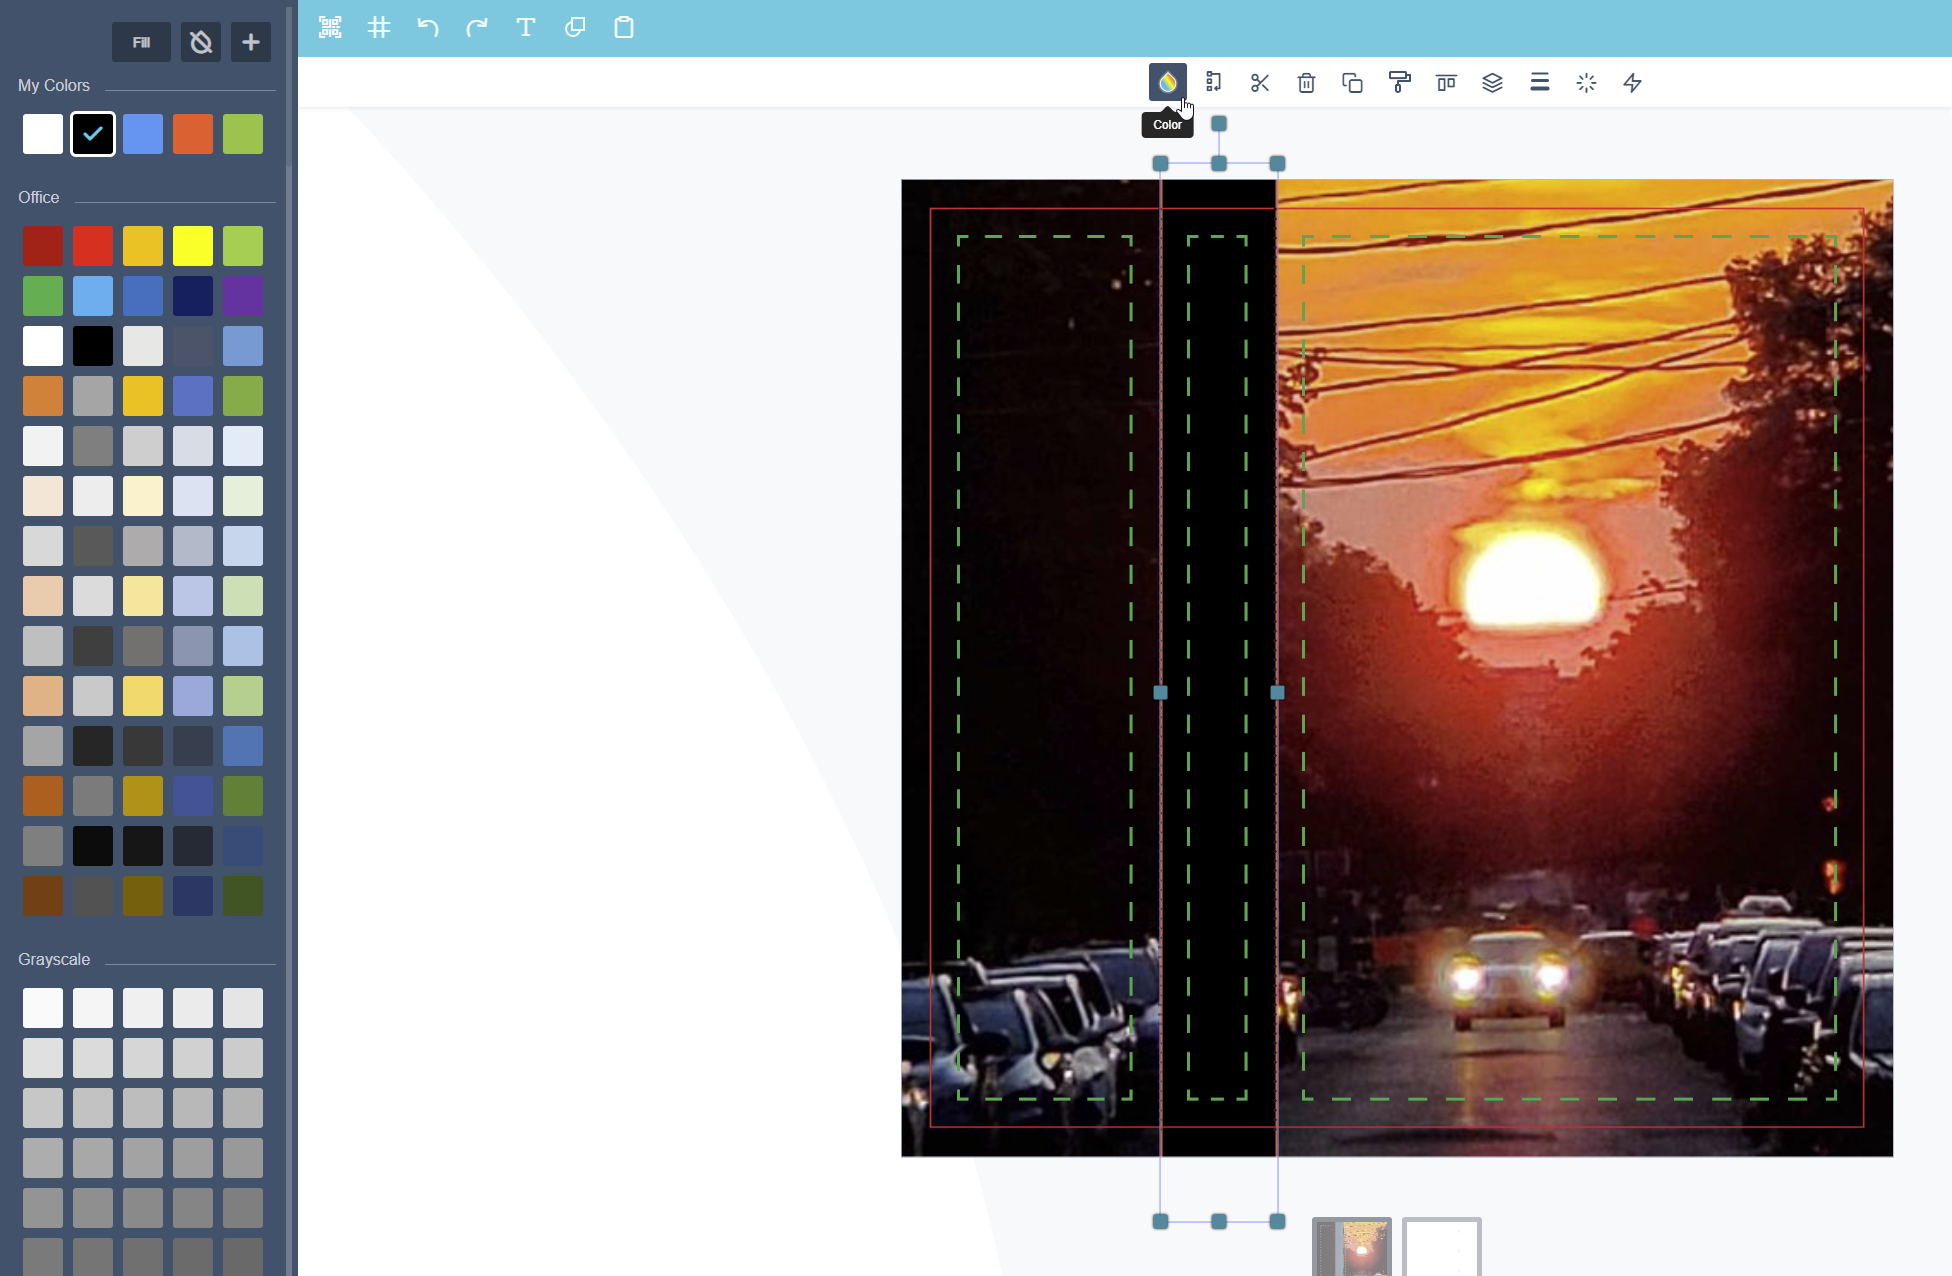The image size is (1952, 1276).
Task: Choose the orange swatch in My Colors
Action: [193, 134]
